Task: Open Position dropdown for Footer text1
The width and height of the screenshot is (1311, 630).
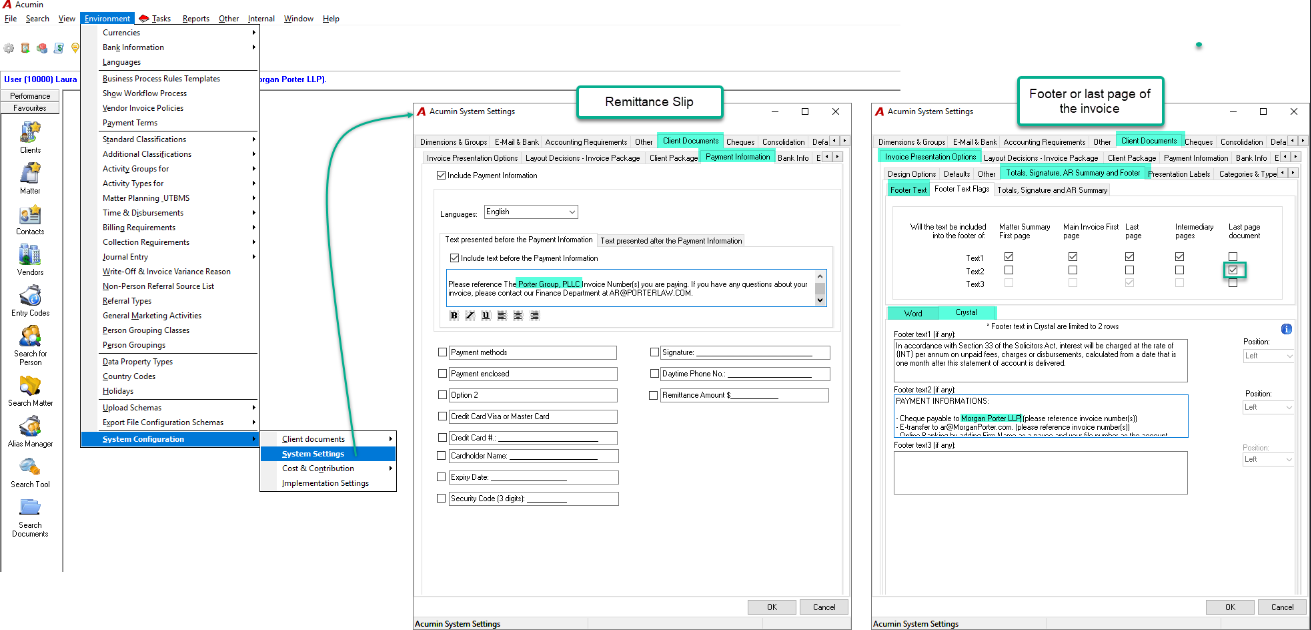Action: click(x=1269, y=356)
